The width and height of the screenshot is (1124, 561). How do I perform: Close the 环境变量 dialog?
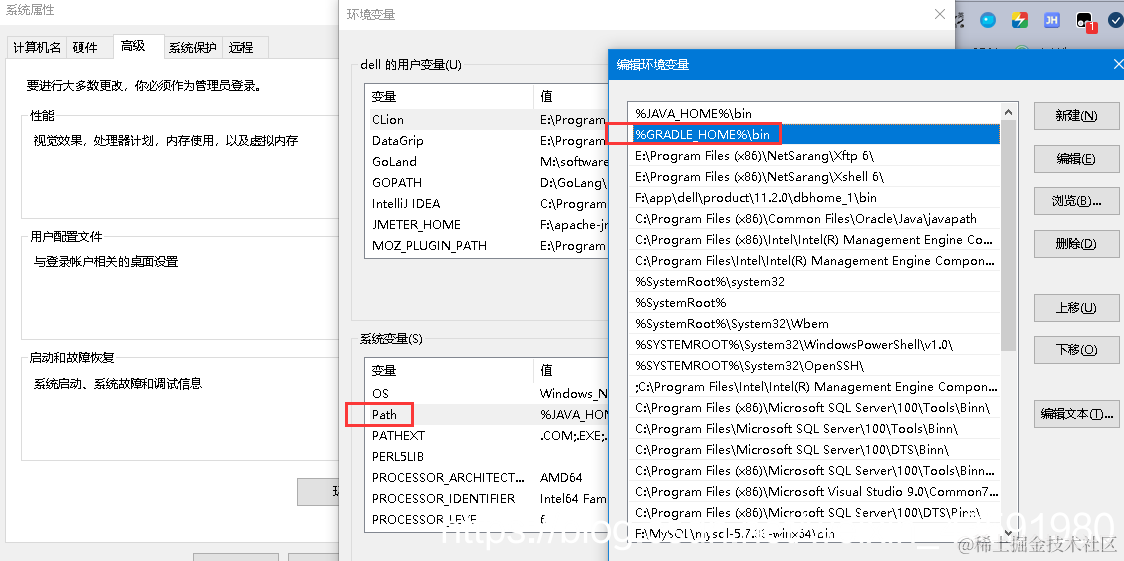point(940,14)
